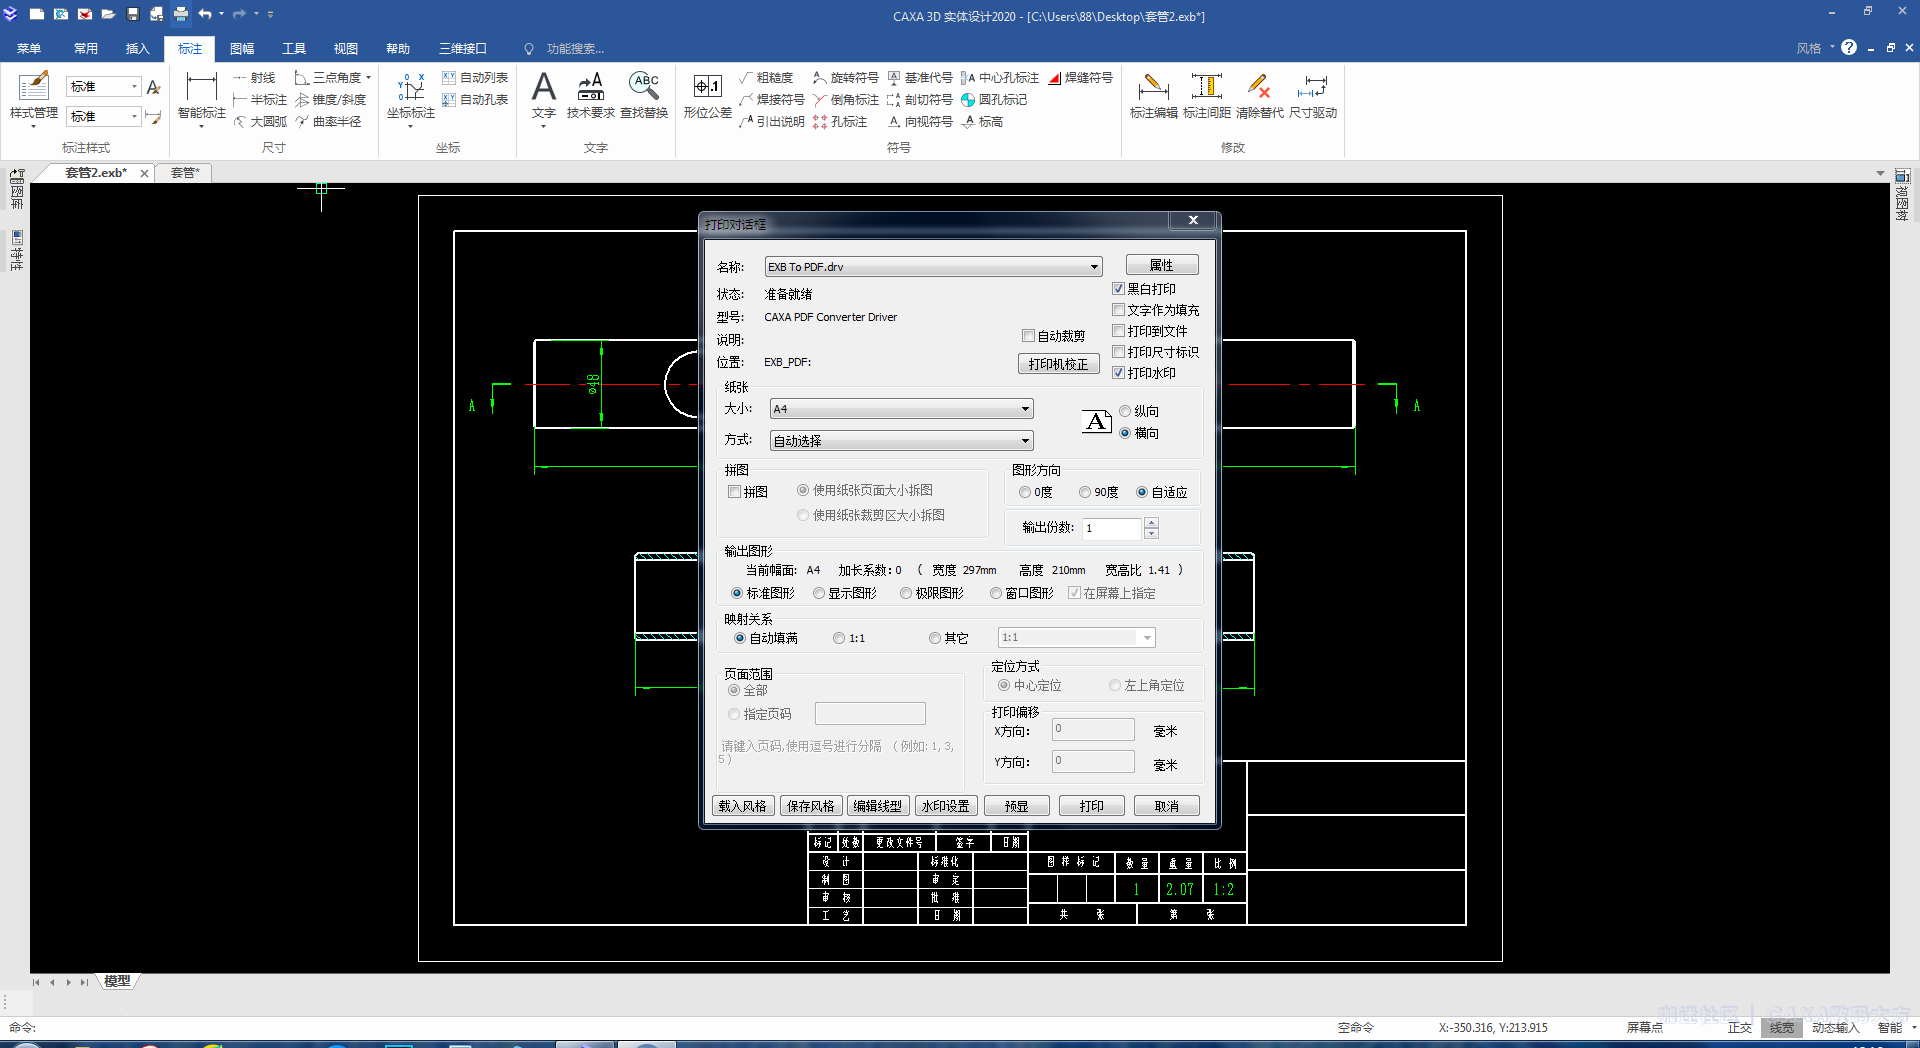Select the Geometric Tolerance (形位公差) tool
The image size is (1920, 1048).
tap(708, 96)
